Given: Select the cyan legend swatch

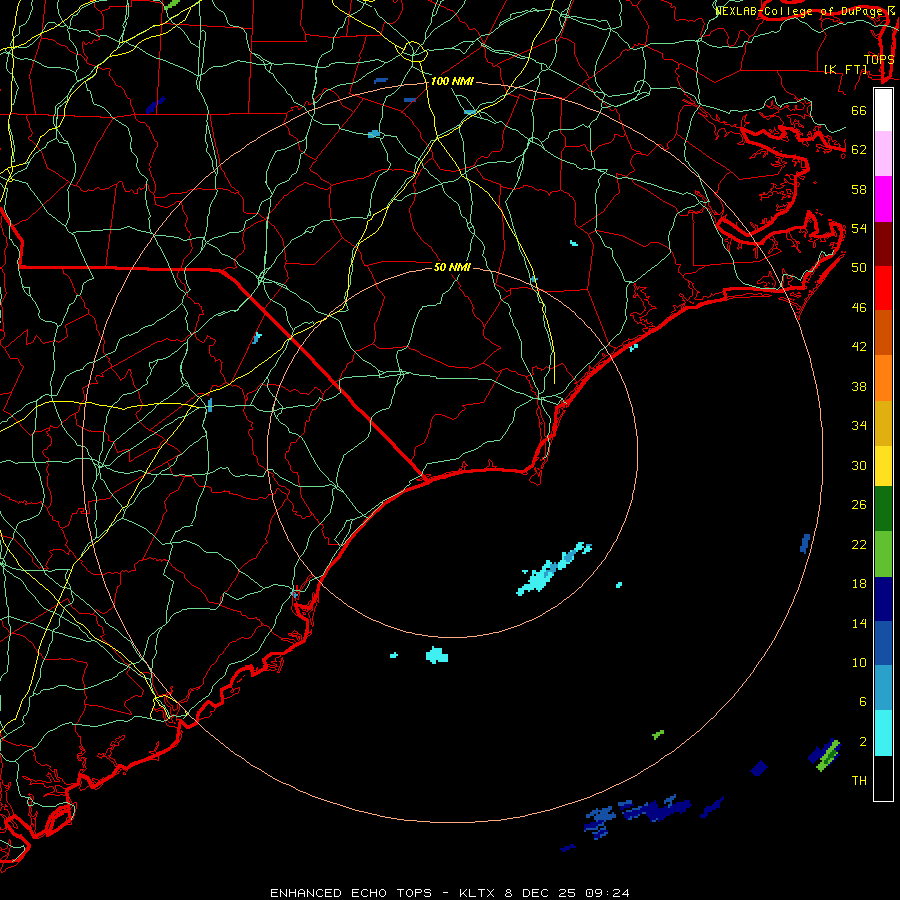Looking at the screenshot, I should tap(883, 732).
